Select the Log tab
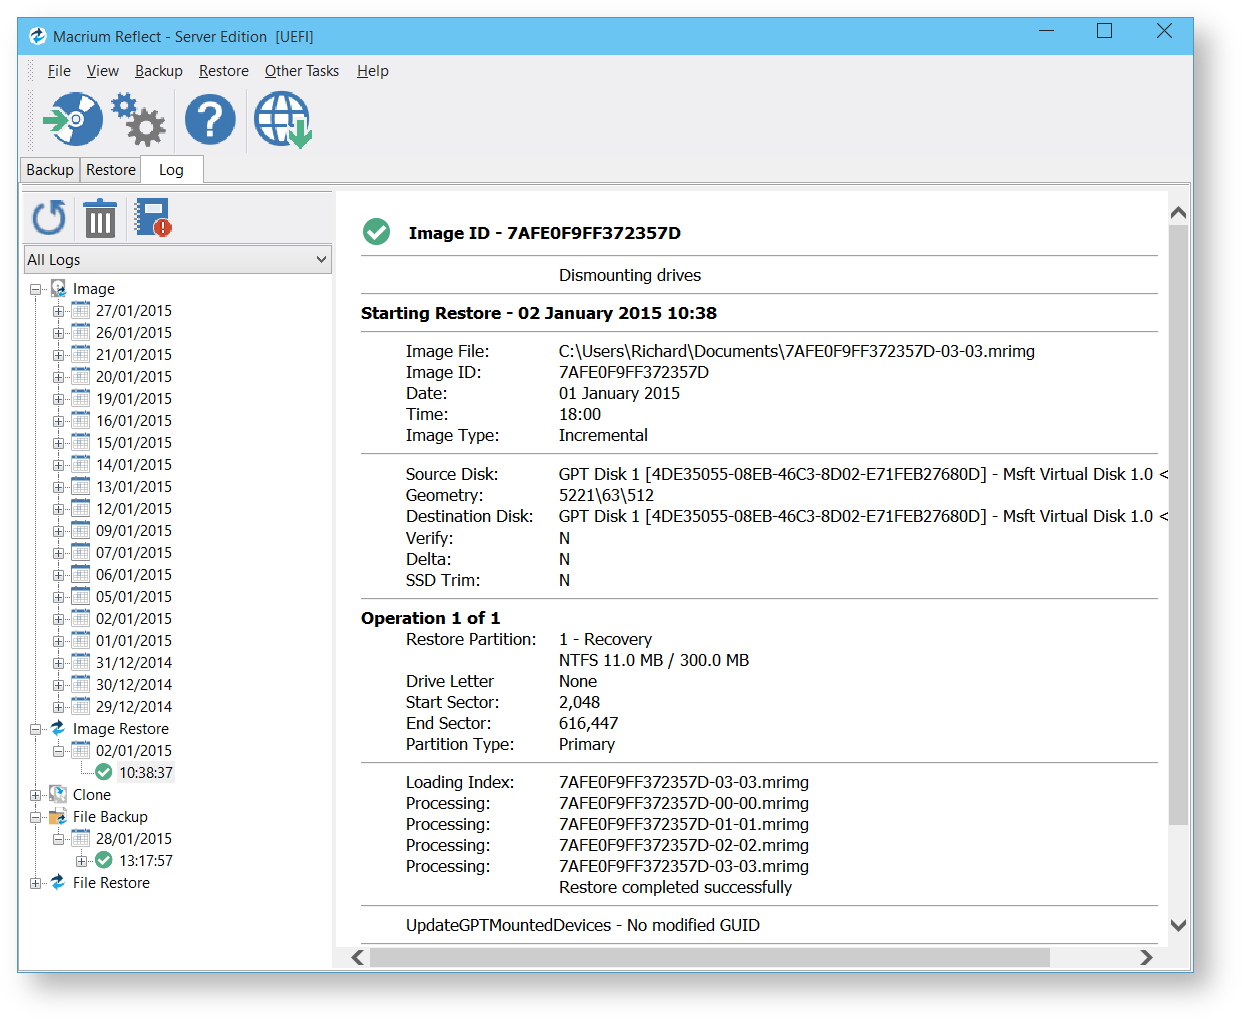Screen dimensions: 1242x1021 pyautogui.click(x=172, y=170)
